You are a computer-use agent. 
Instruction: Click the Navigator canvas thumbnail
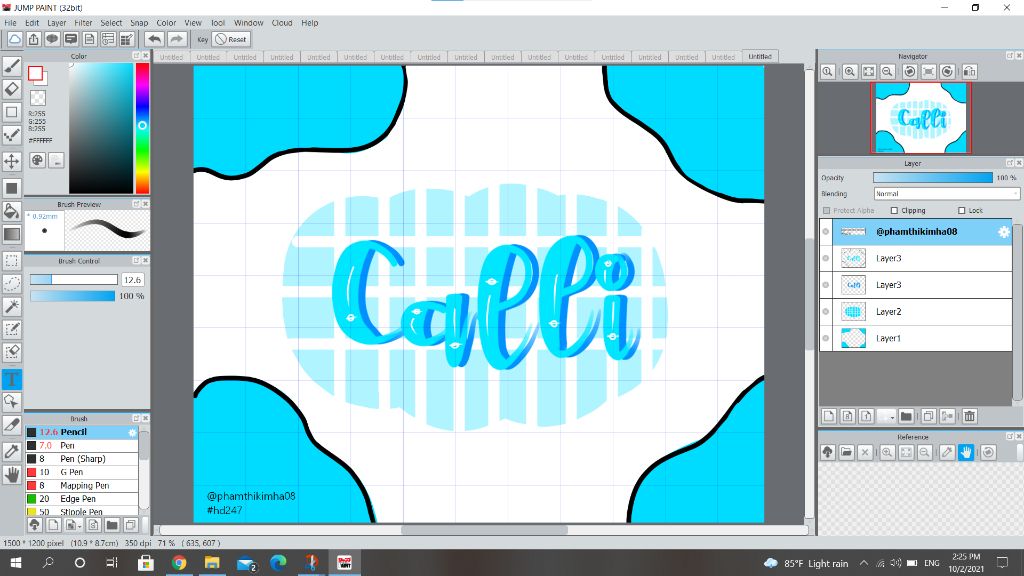coord(921,118)
